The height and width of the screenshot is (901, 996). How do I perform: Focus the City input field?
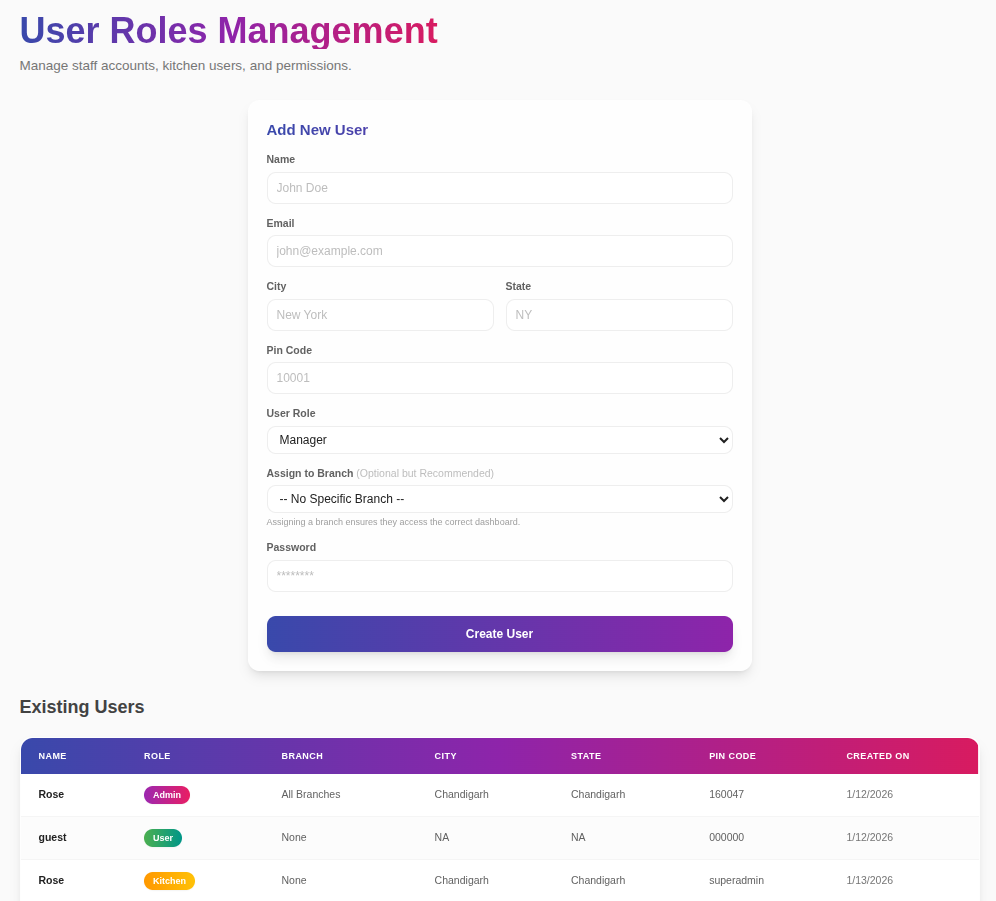(x=380, y=314)
